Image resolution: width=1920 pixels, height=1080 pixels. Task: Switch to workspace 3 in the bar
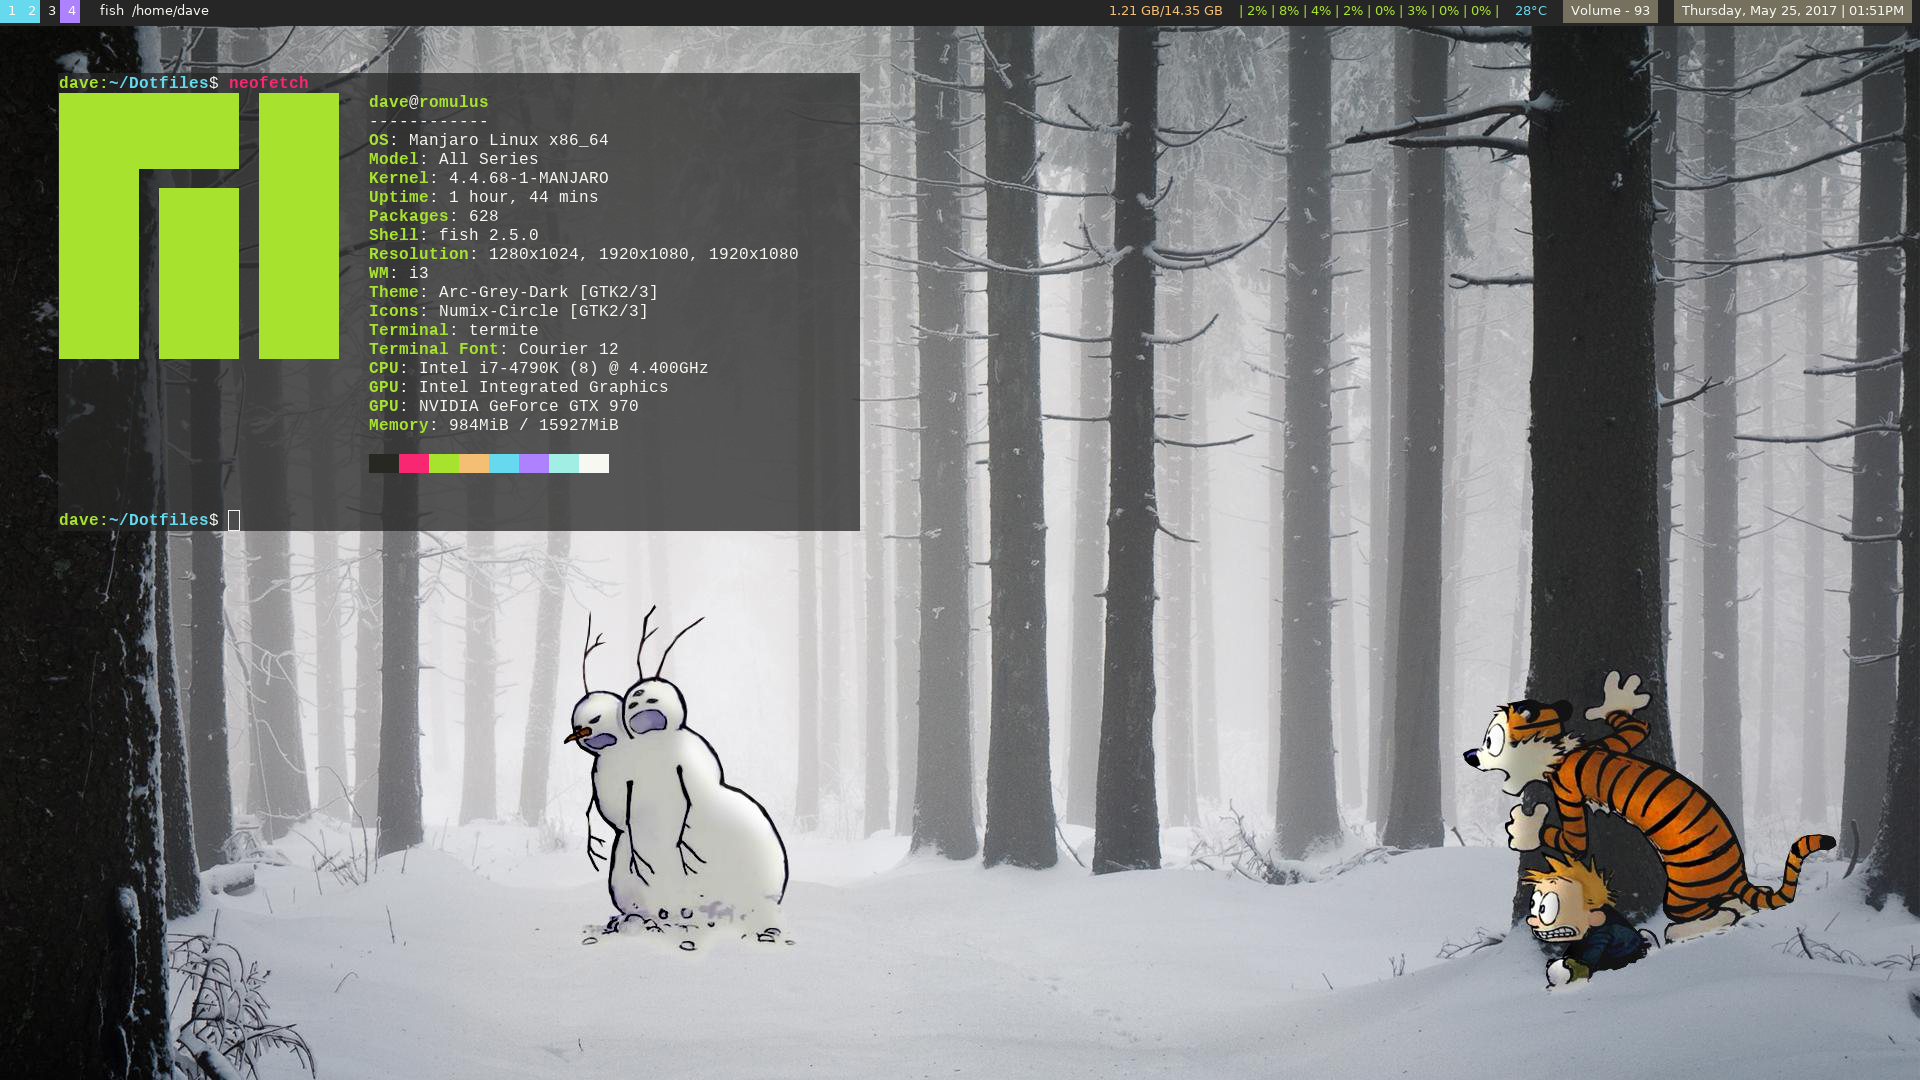click(x=51, y=11)
